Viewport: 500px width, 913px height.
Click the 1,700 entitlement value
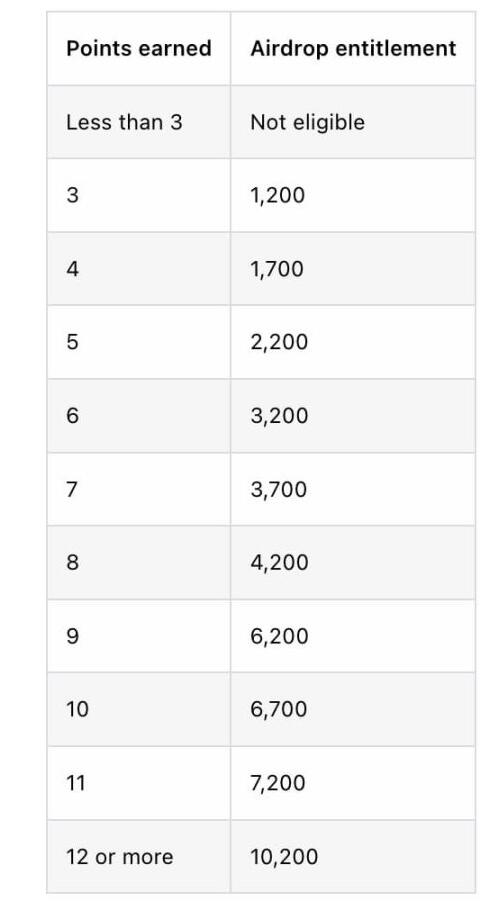(x=277, y=269)
